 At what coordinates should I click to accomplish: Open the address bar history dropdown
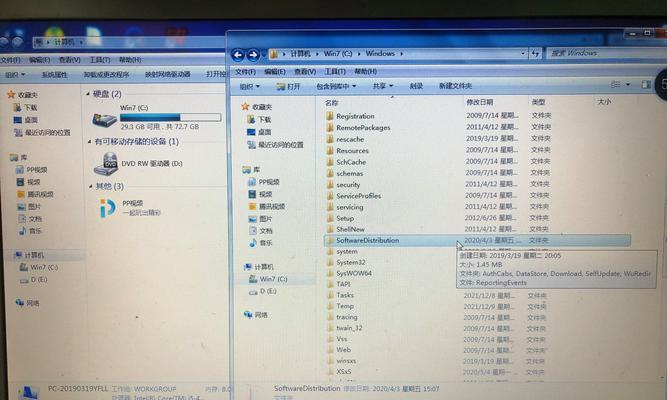click(x=523, y=54)
